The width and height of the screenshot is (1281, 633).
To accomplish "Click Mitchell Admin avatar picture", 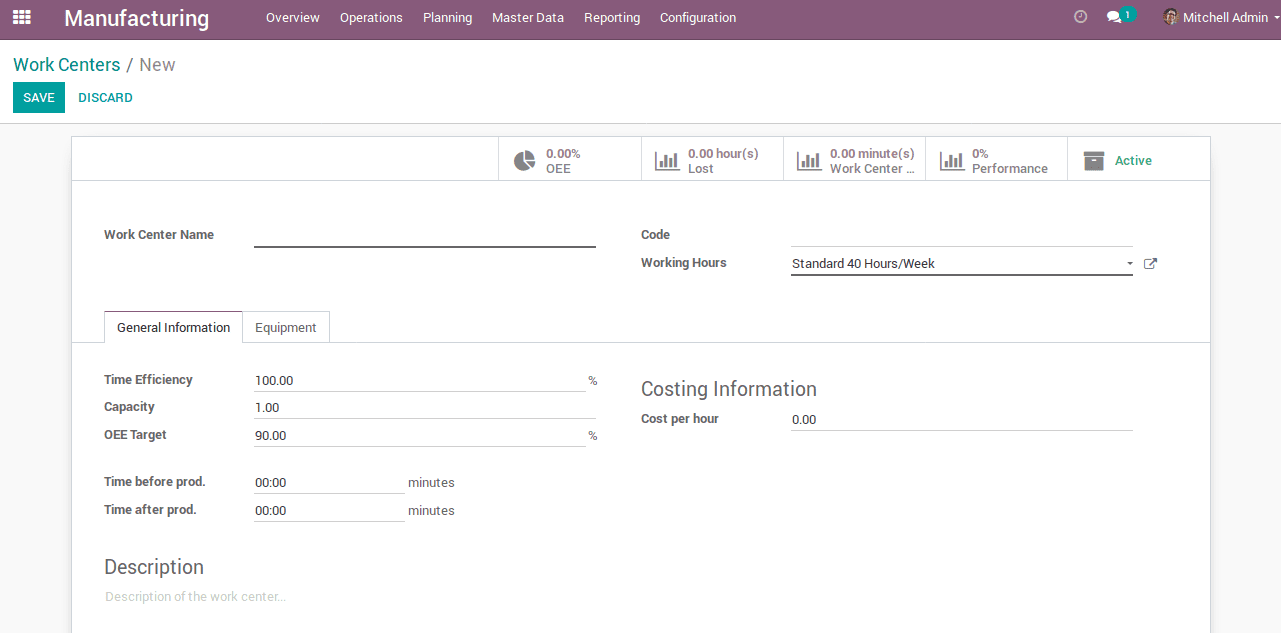I will (1170, 17).
